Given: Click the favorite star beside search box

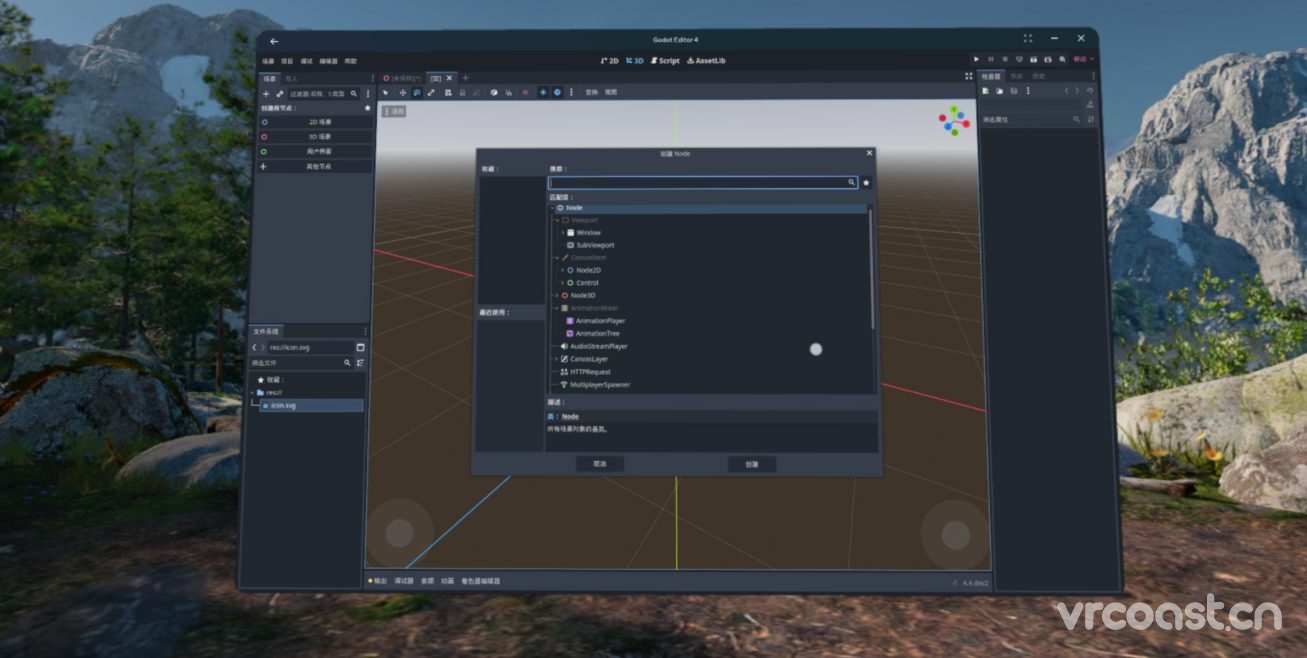Looking at the screenshot, I should (866, 183).
